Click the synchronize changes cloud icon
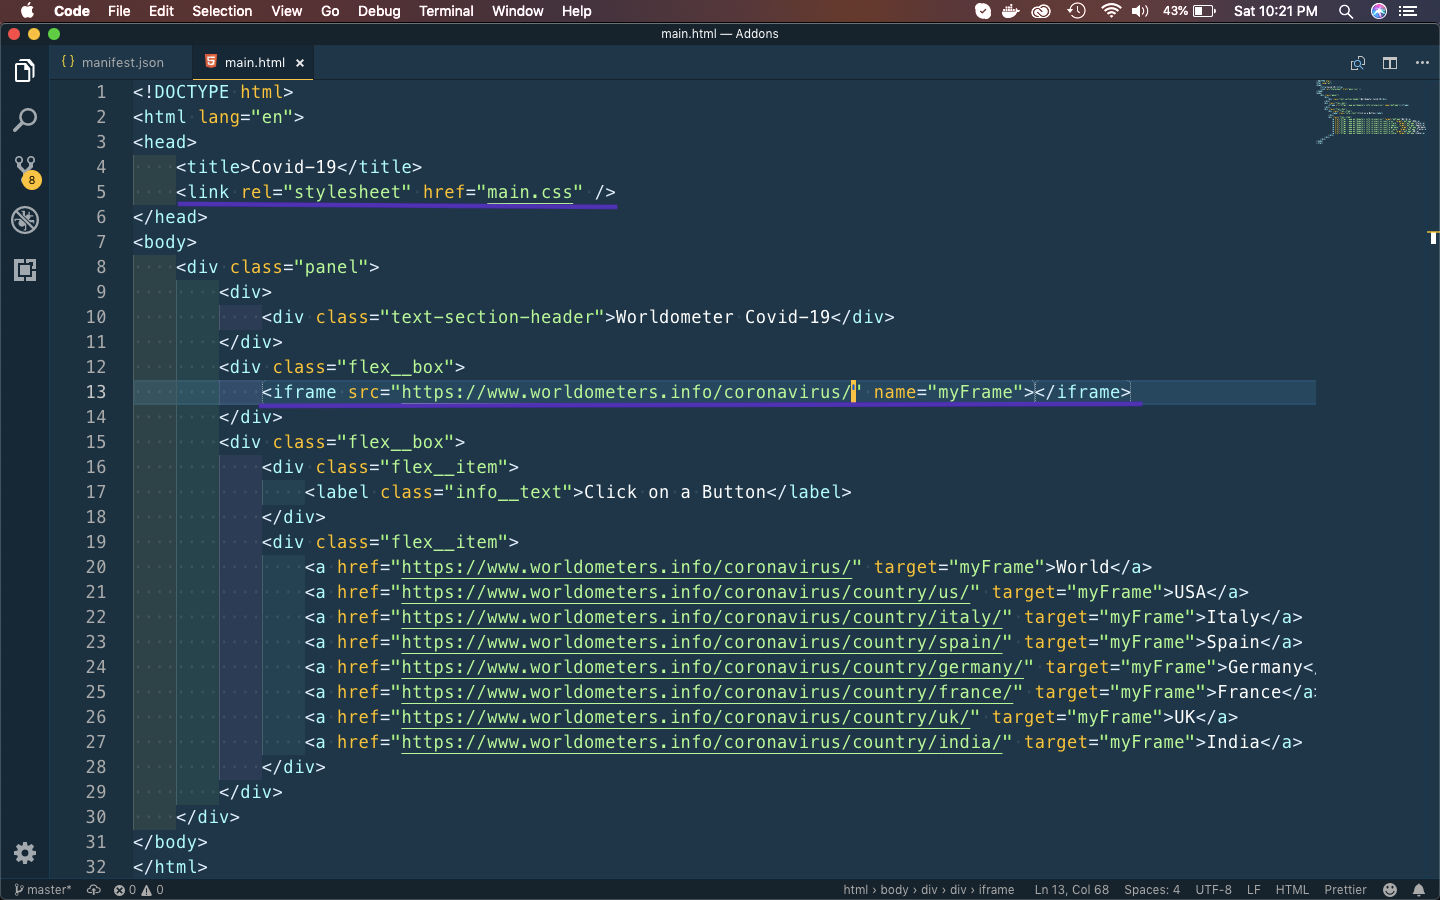 [x=94, y=890]
